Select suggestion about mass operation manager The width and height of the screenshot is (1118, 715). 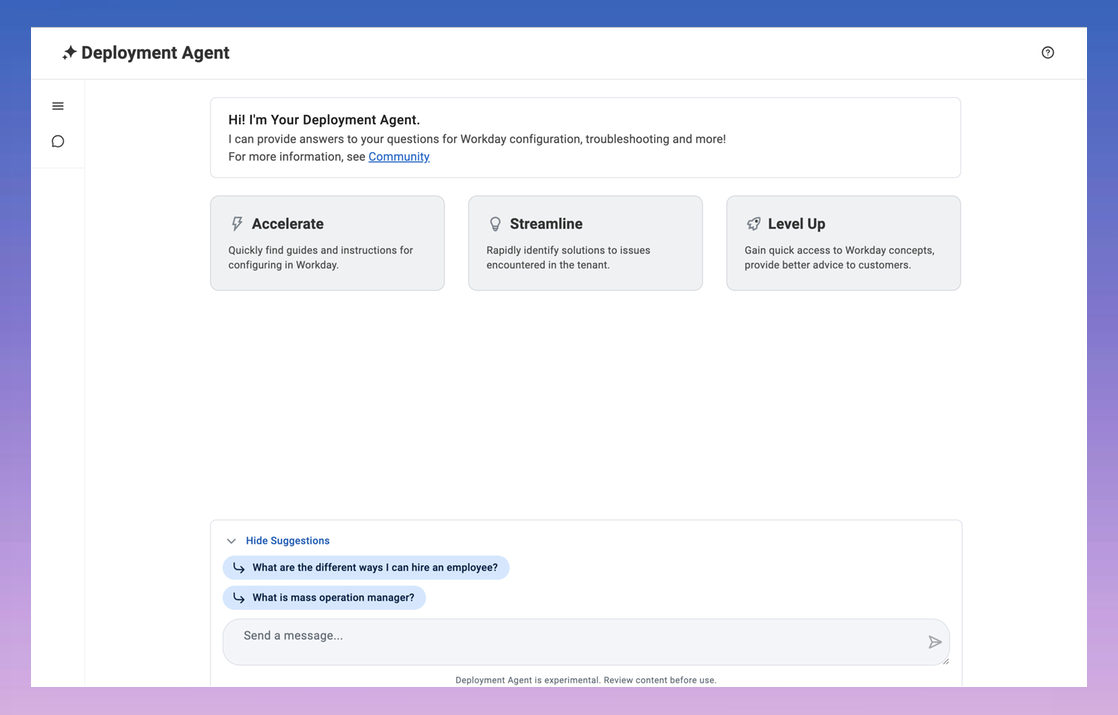324,597
